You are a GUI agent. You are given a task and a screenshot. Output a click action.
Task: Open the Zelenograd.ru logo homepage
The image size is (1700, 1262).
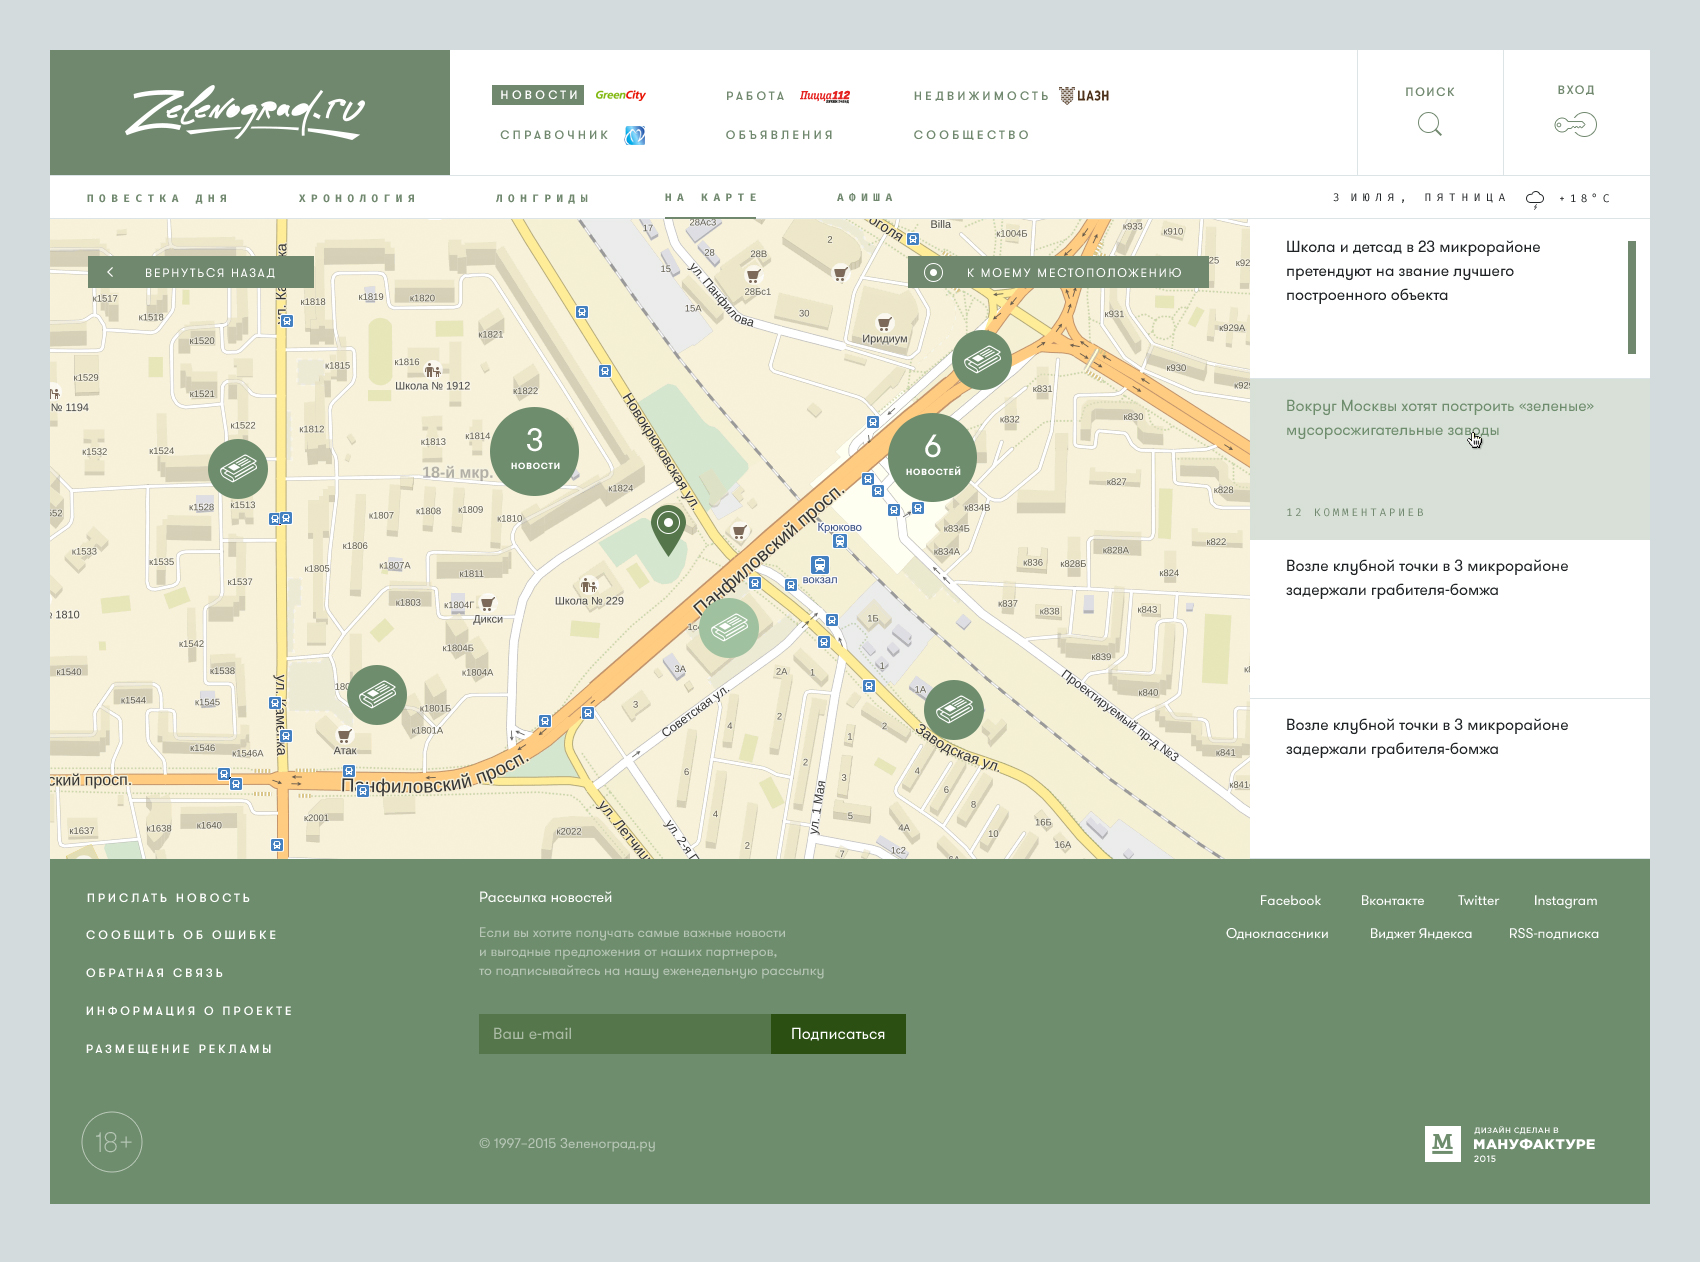click(246, 113)
